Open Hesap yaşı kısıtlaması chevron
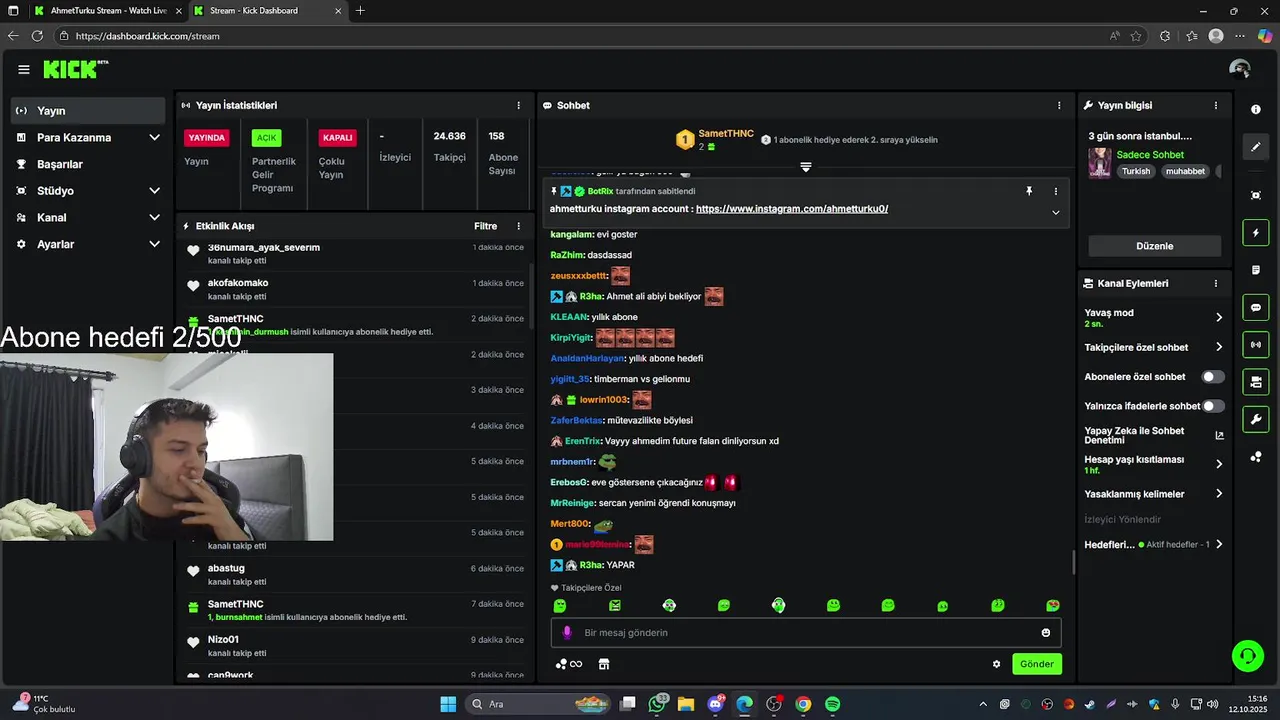The image size is (1280, 720). pyautogui.click(x=1219, y=464)
